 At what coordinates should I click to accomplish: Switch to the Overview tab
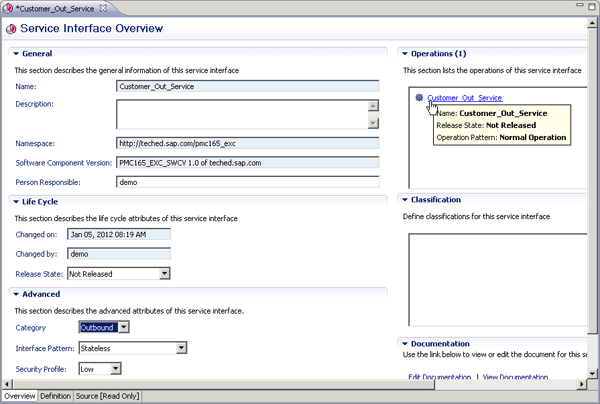pos(20,396)
